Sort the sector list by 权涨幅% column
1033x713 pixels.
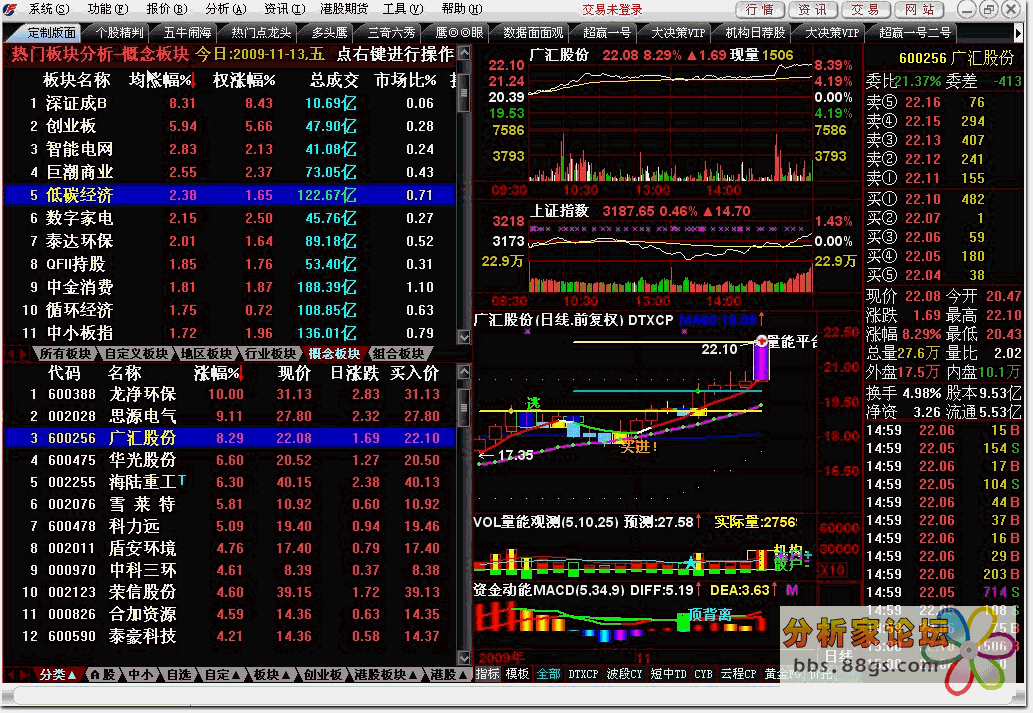(x=244, y=80)
